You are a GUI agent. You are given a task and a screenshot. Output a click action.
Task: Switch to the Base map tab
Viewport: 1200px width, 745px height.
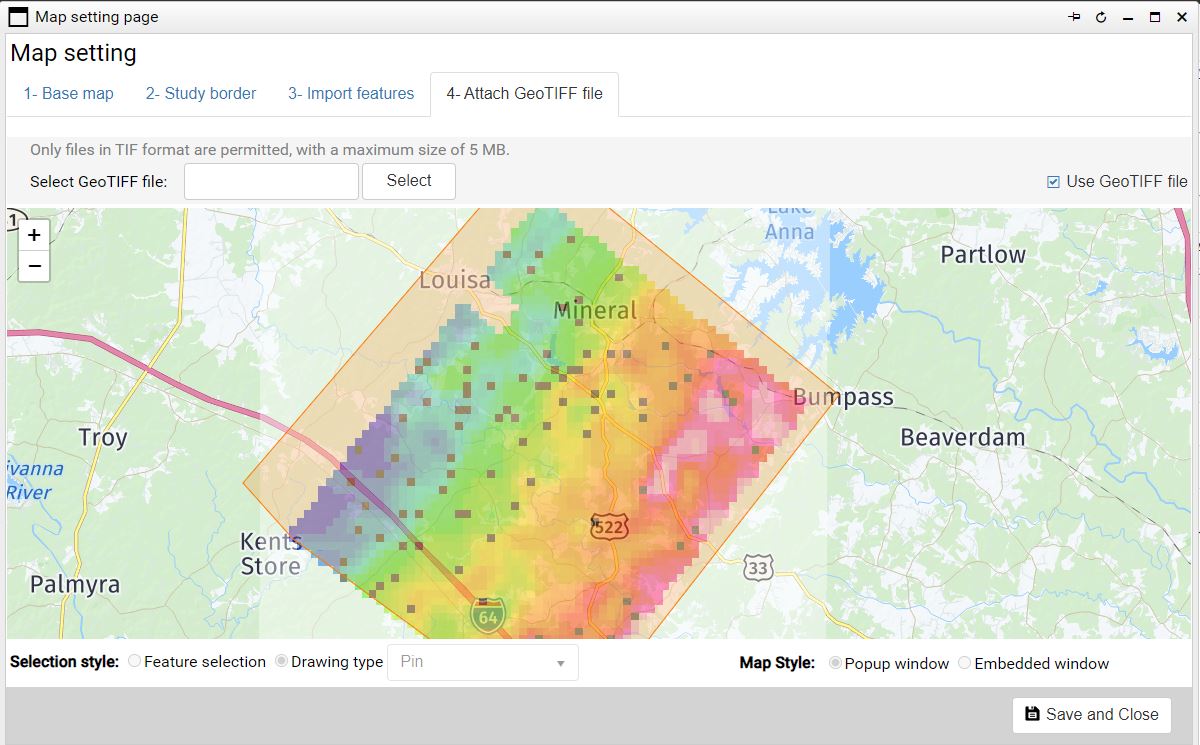[x=69, y=94]
